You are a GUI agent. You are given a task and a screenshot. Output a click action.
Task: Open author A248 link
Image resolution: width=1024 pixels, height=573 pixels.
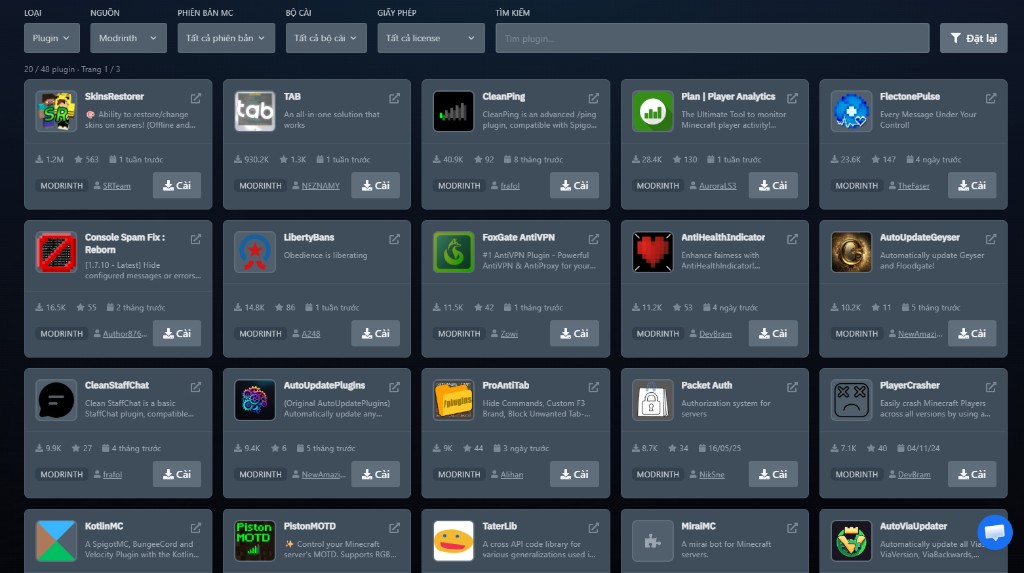311,333
